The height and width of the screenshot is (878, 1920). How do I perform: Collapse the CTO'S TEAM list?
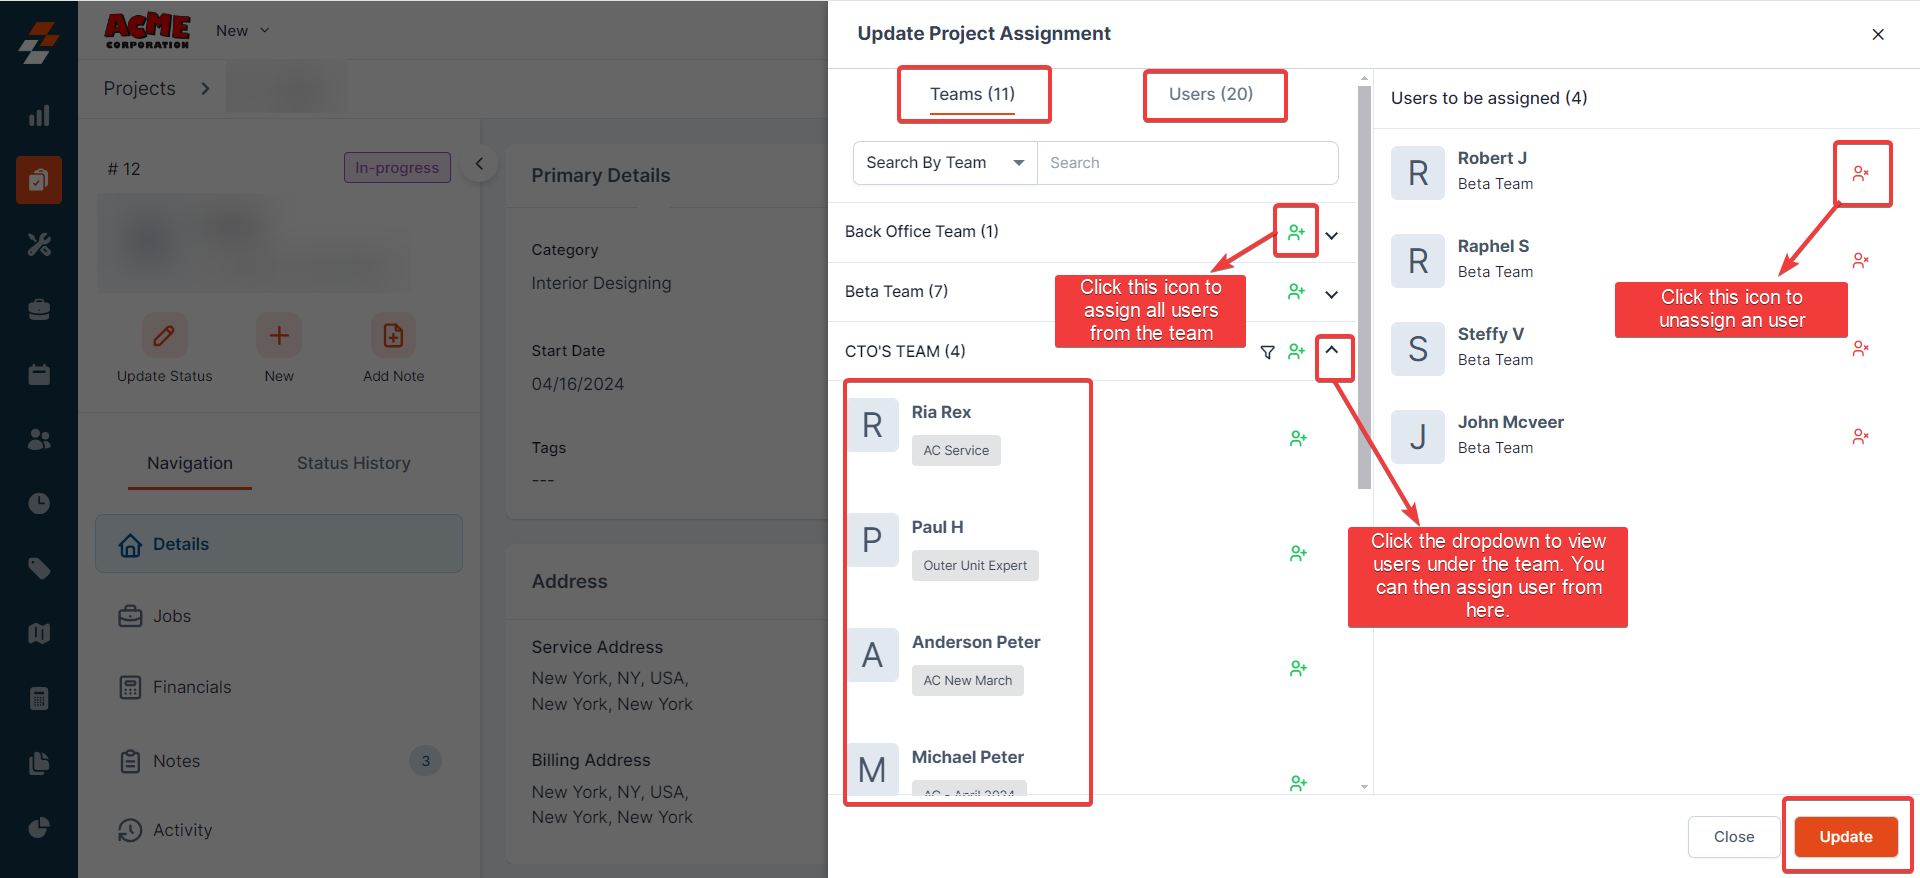1332,351
